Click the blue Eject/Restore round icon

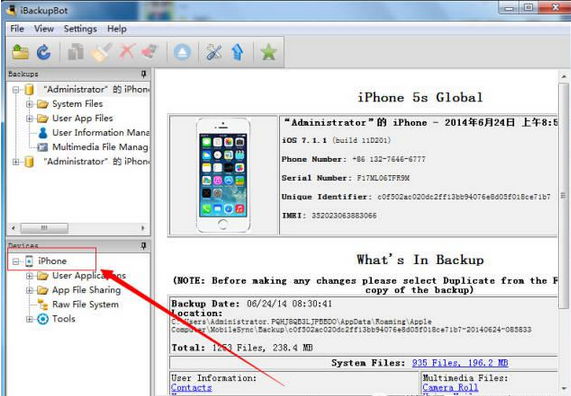pyautogui.click(x=182, y=52)
